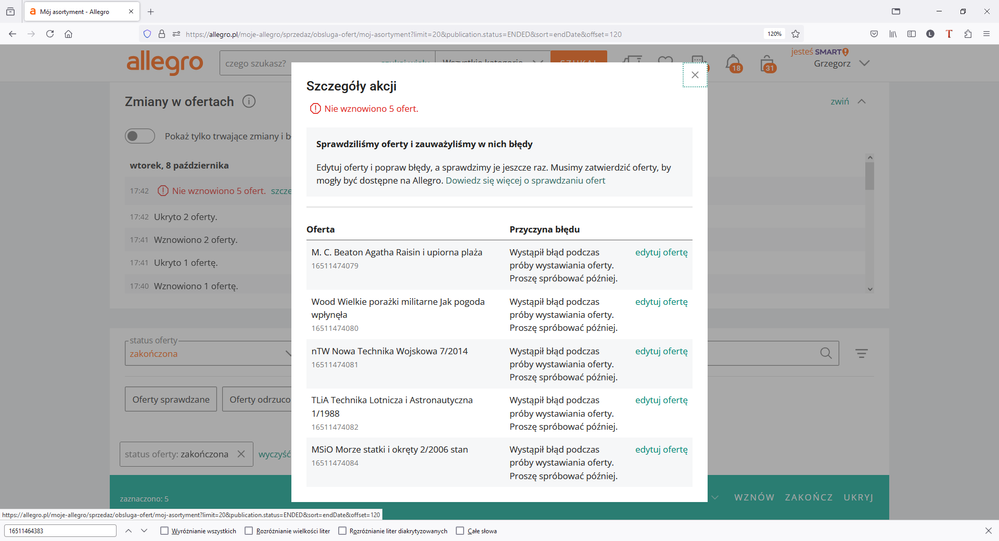999x541 pixels.
Task: Click edytuj ofertę for MSiO Morze statki
Action: click(x=661, y=449)
